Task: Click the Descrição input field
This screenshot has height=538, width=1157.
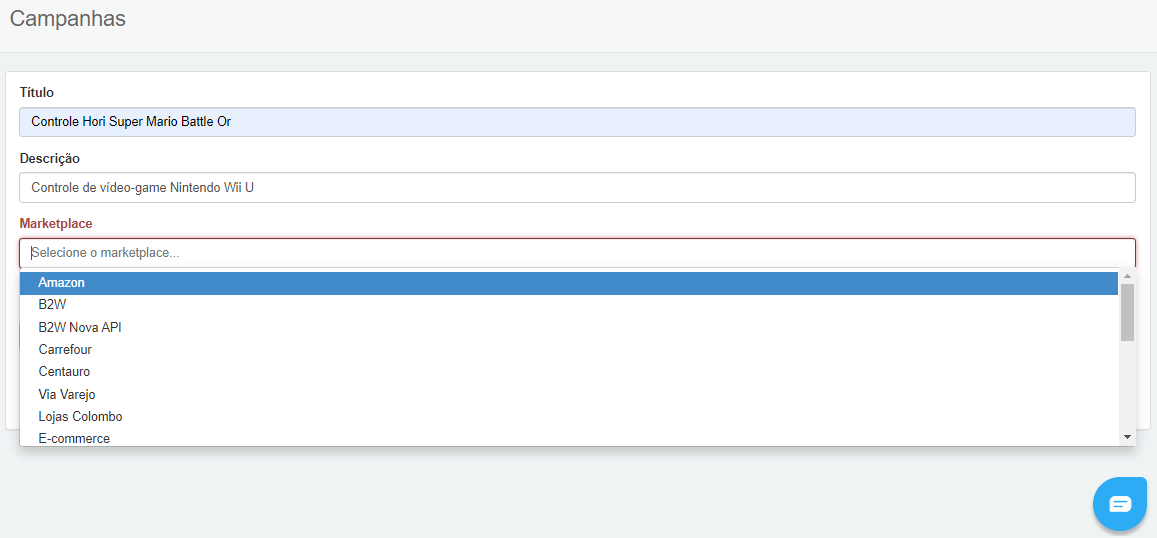Action: click(577, 187)
